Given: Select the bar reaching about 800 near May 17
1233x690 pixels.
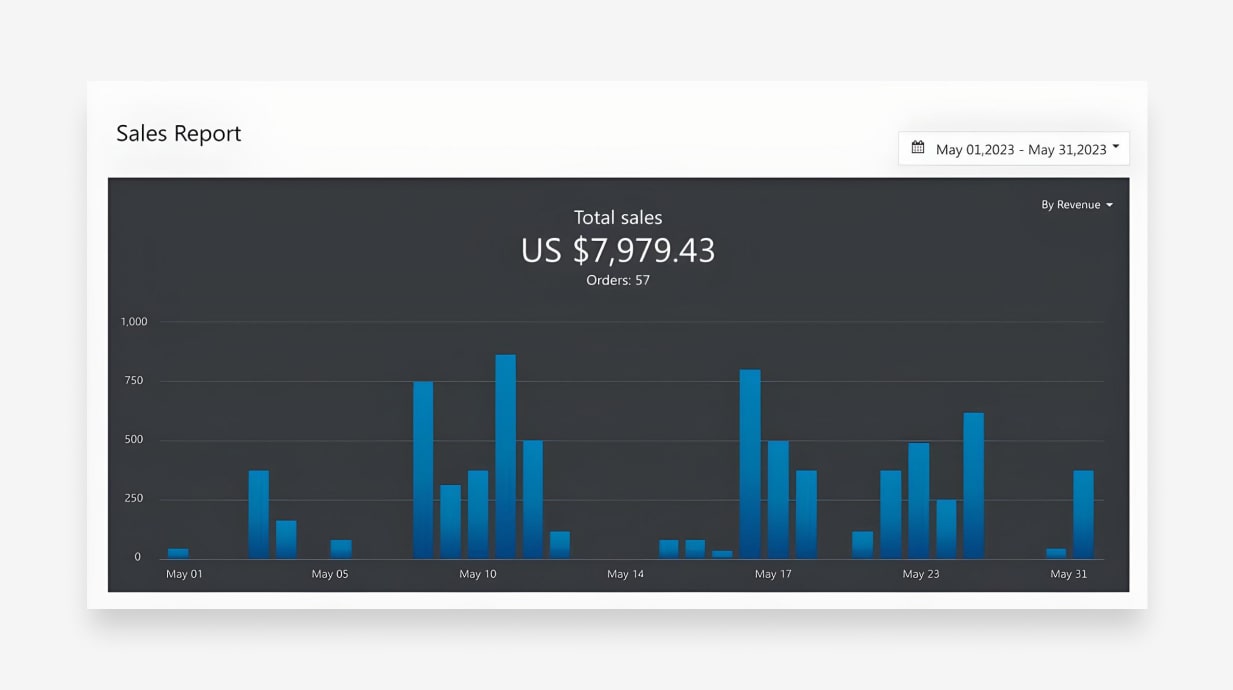Looking at the screenshot, I should (x=750, y=464).
